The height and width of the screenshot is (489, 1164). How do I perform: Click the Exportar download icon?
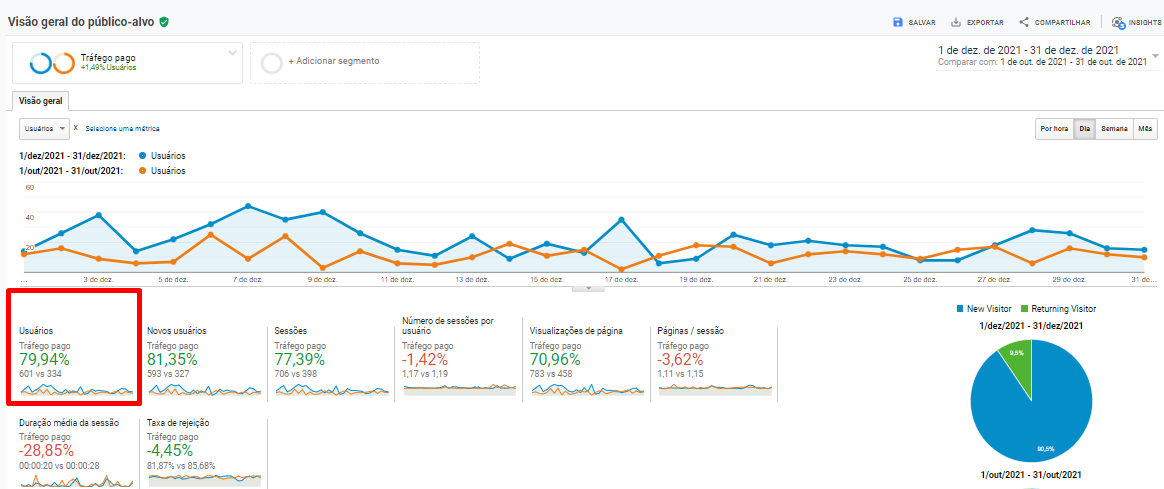[x=956, y=22]
